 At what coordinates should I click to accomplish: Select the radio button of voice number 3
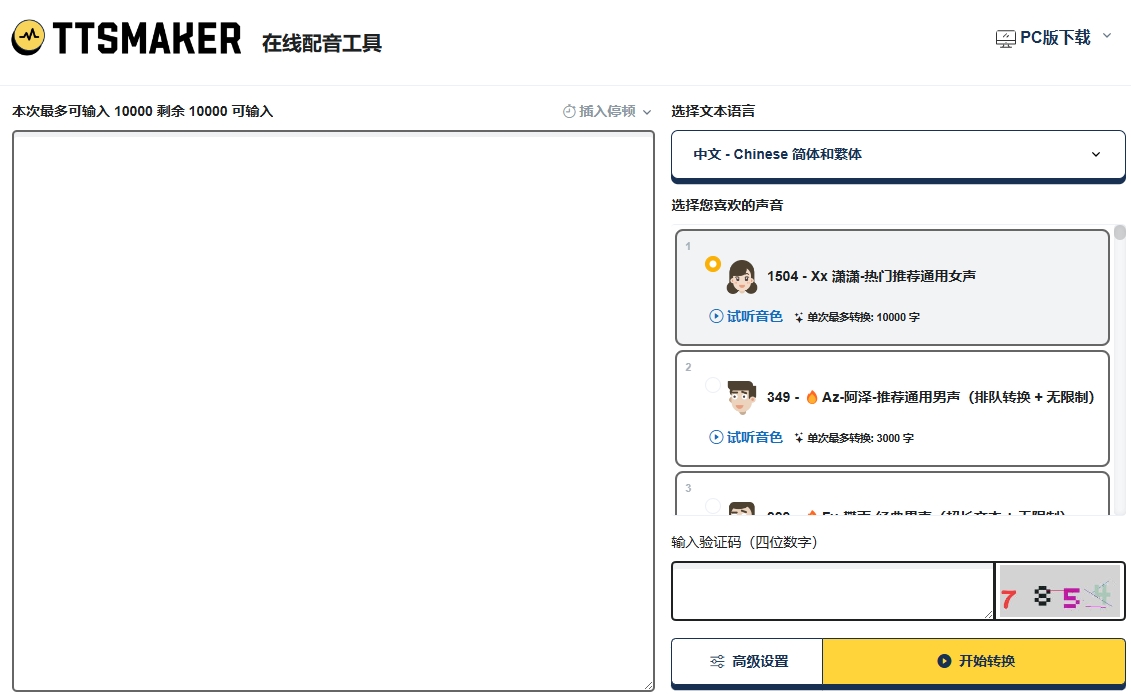coord(712,507)
